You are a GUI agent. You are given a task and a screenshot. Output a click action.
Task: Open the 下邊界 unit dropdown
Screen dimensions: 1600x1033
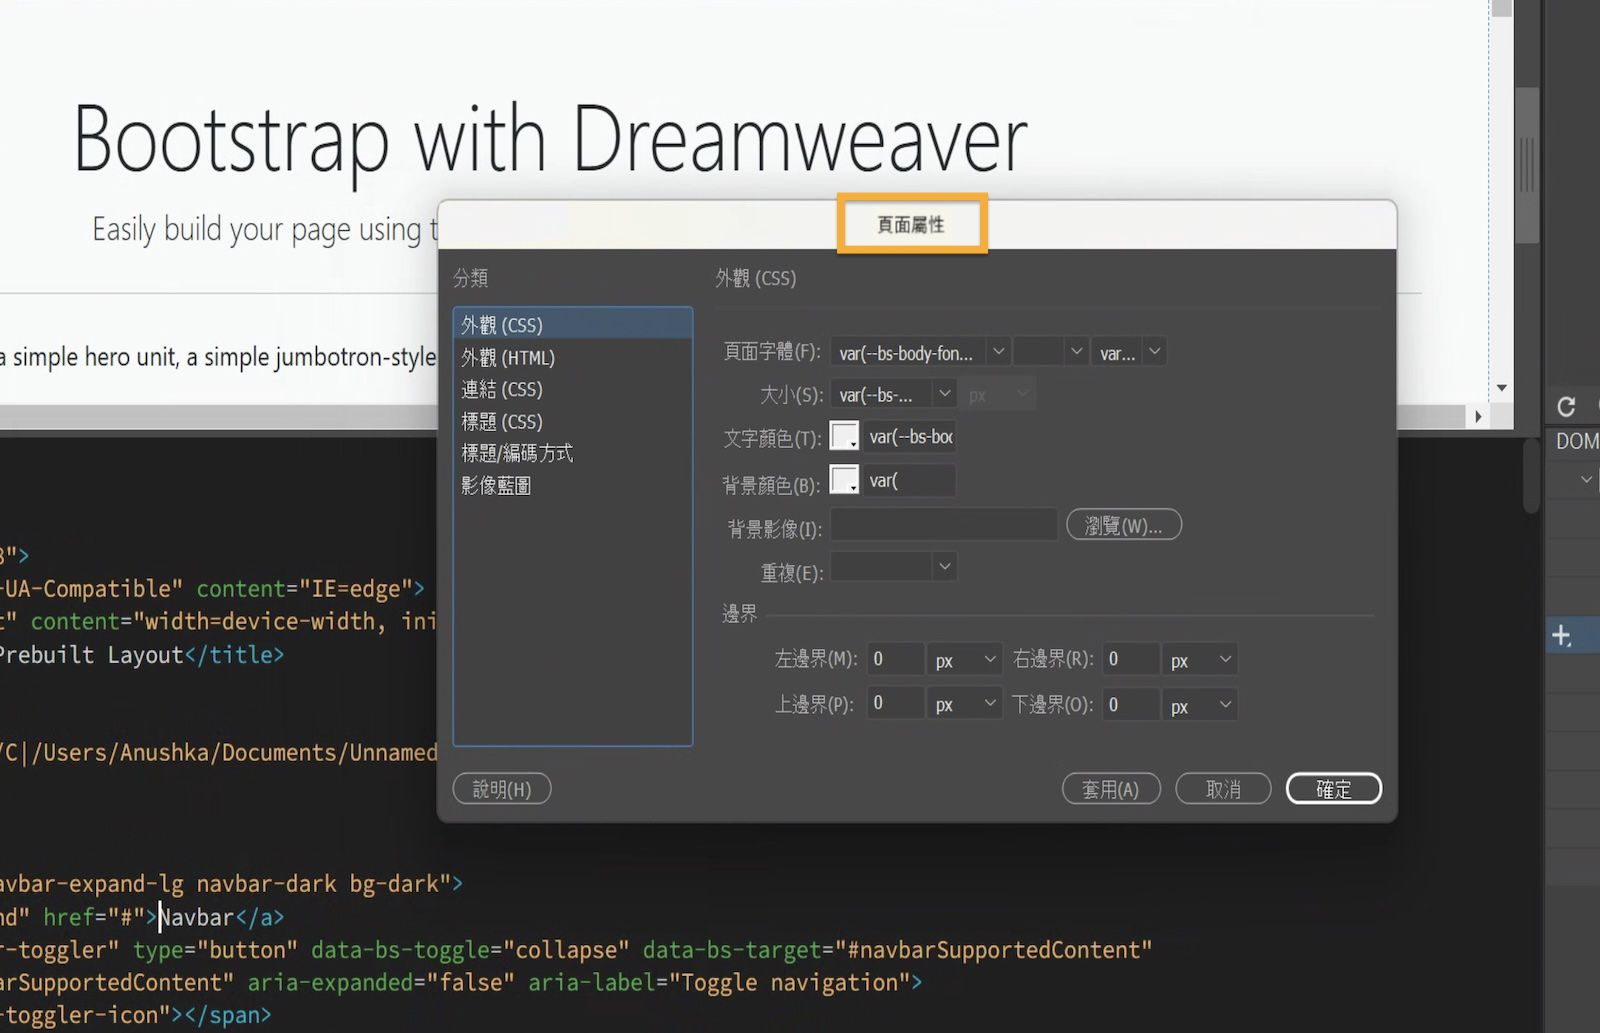click(1200, 704)
